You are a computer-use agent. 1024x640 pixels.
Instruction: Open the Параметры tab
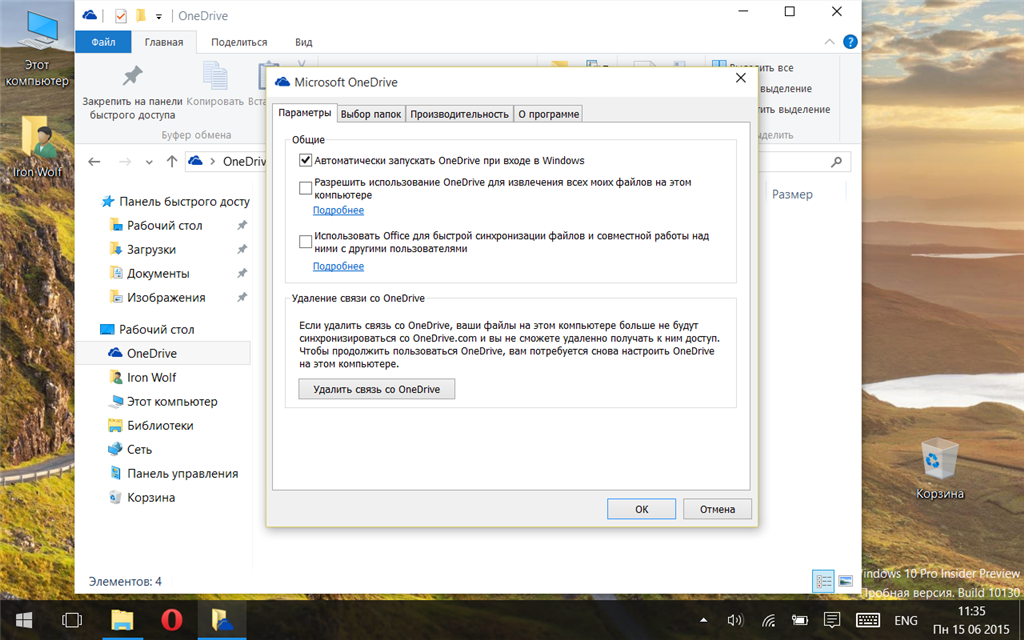pyautogui.click(x=304, y=113)
